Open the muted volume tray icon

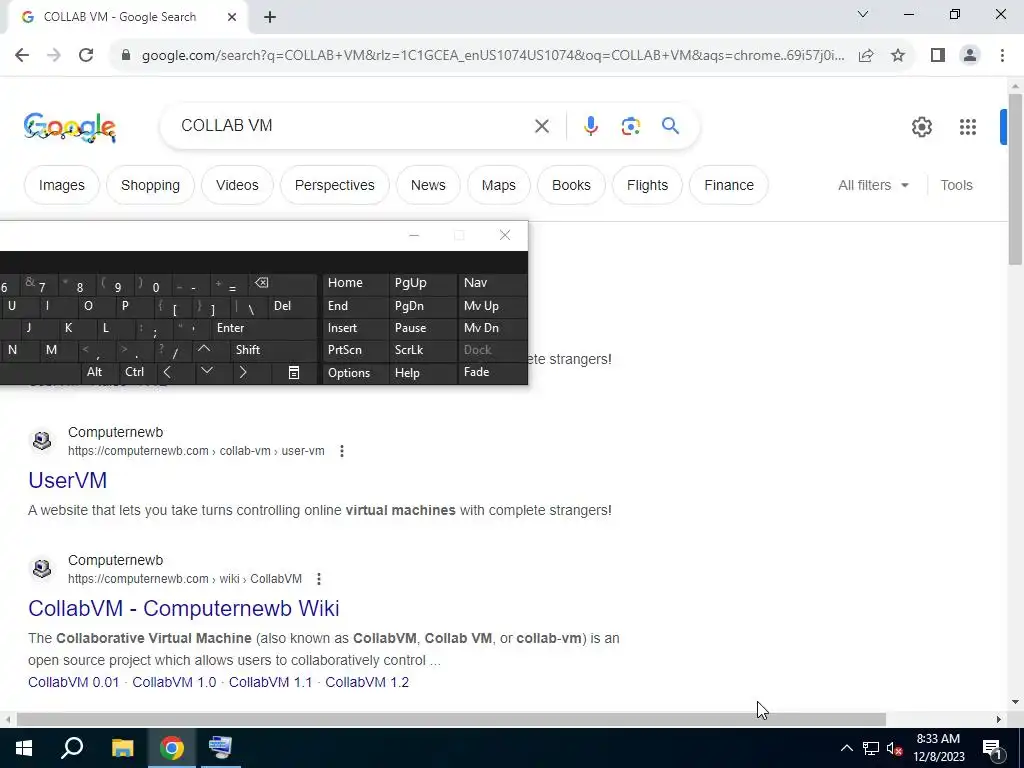pos(895,748)
